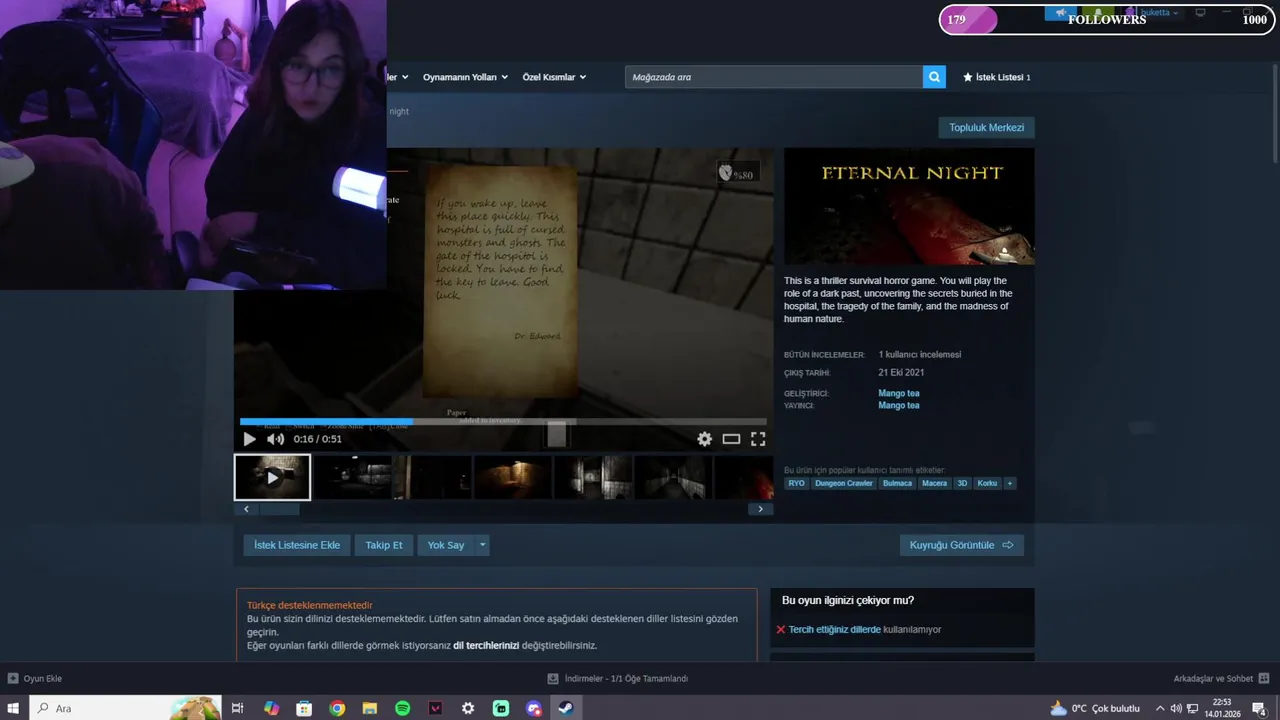Open Settings gear in the taskbar

[468, 708]
